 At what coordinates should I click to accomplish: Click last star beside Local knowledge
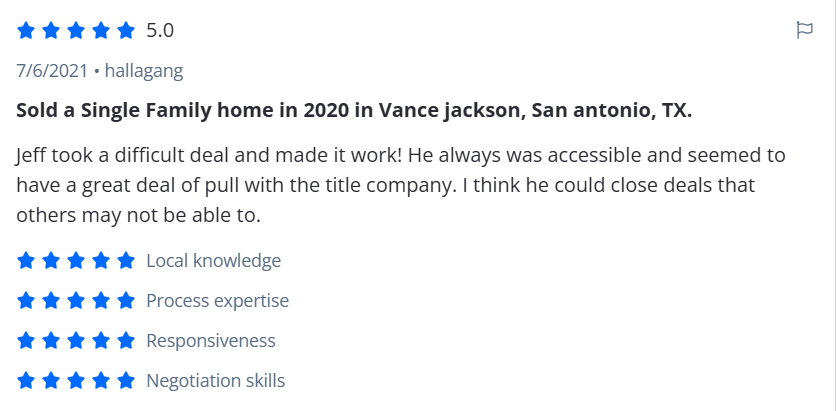(126, 261)
